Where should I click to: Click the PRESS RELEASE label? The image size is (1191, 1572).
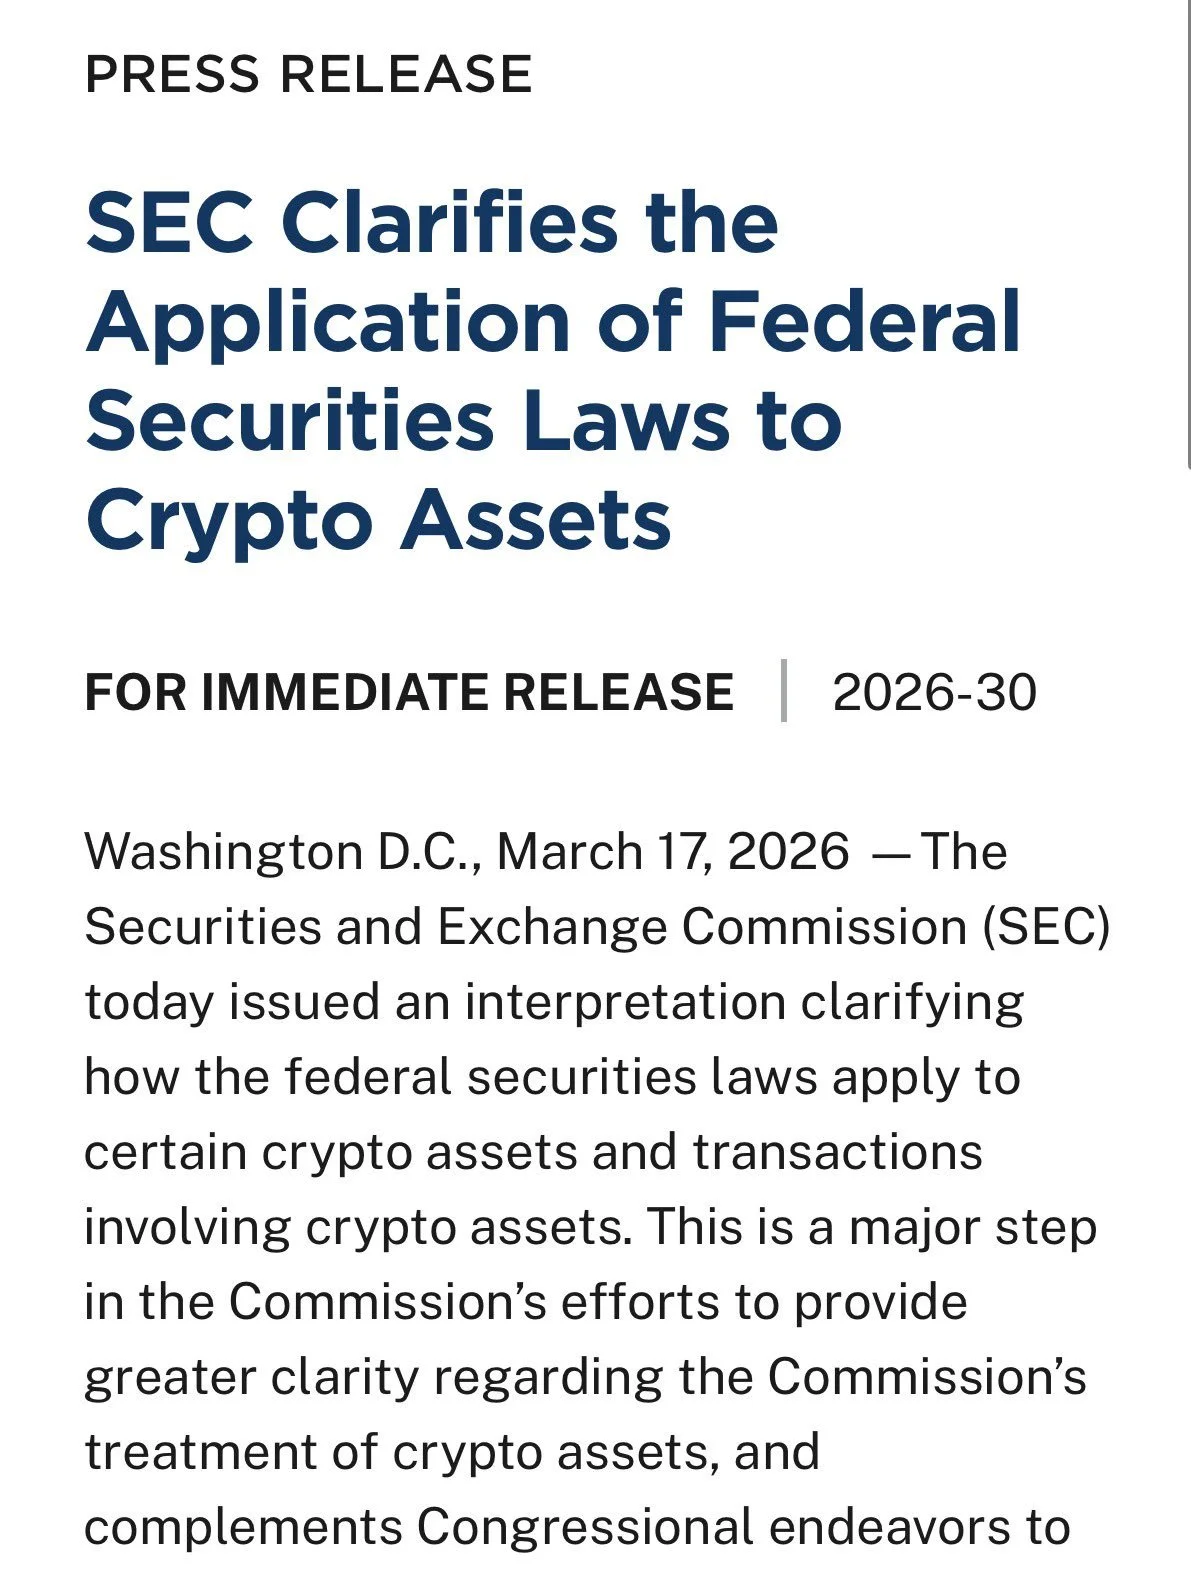[x=309, y=75]
